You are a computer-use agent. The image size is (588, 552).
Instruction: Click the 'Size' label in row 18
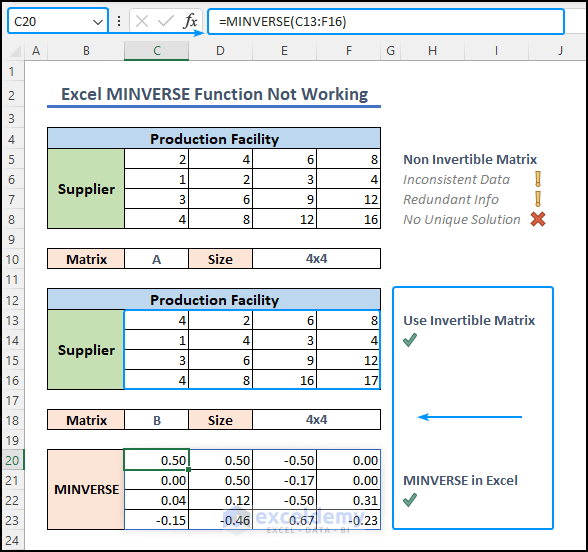tap(220, 420)
